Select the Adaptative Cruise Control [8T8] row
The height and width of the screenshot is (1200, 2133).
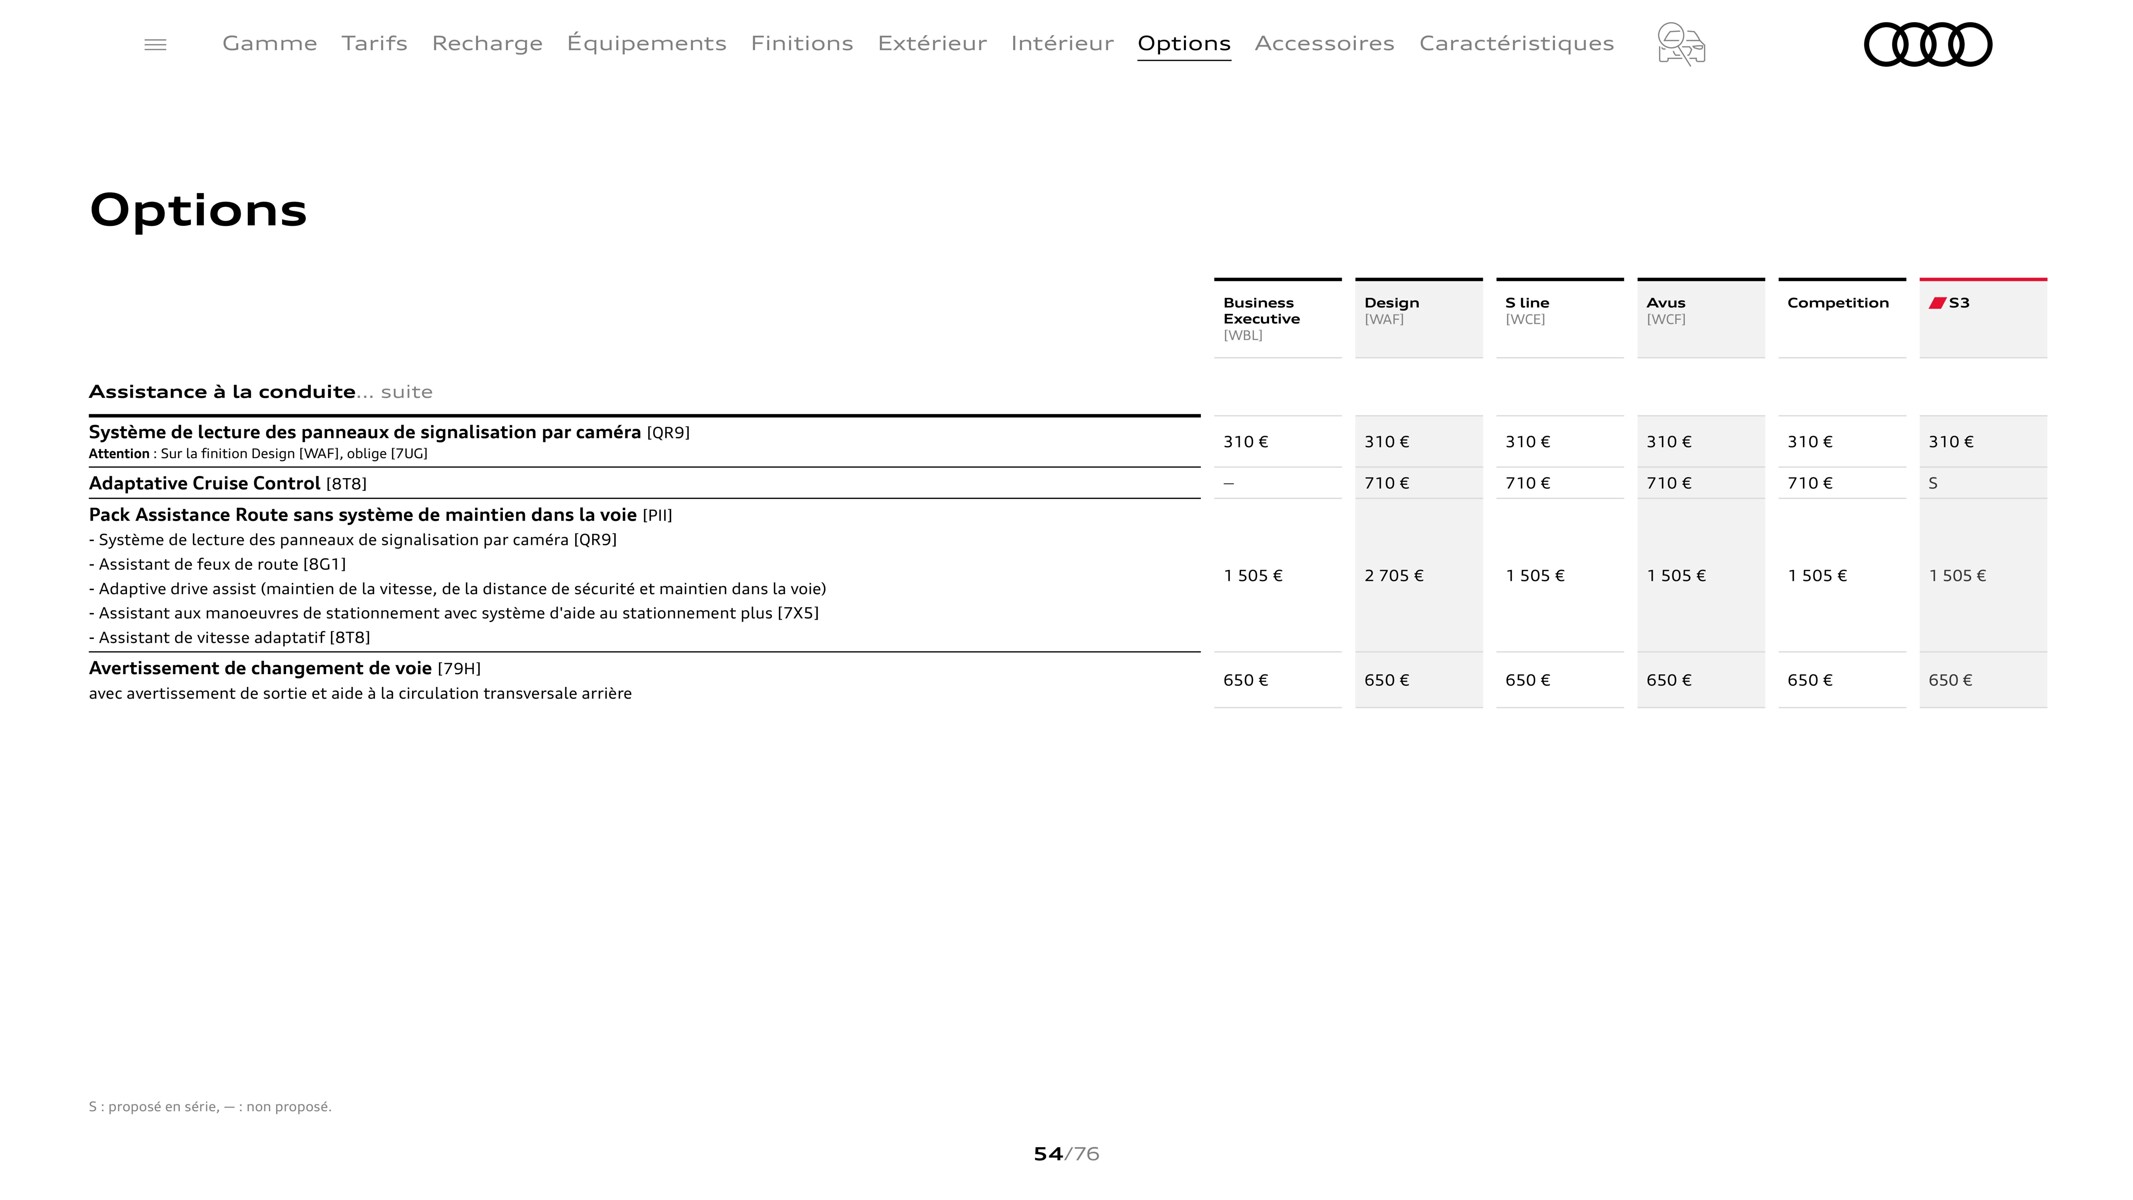click(x=644, y=483)
